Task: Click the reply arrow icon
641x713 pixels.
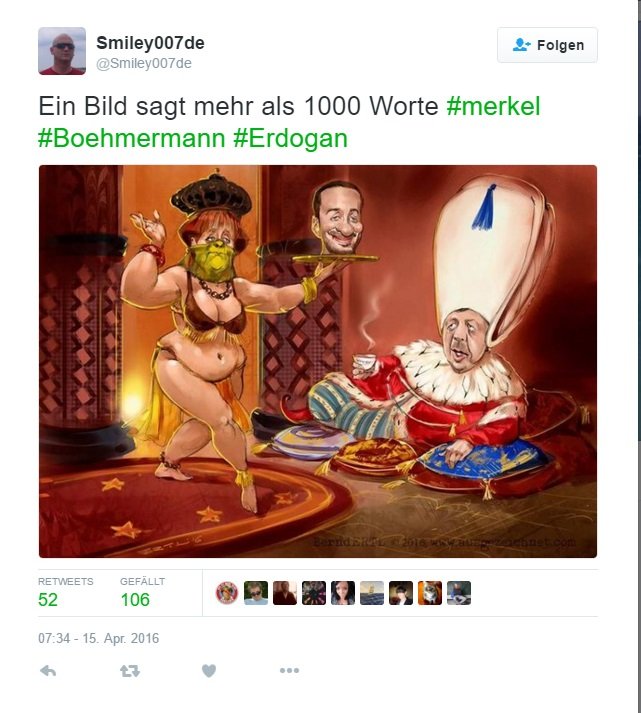Action: pyautogui.click(x=48, y=671)
